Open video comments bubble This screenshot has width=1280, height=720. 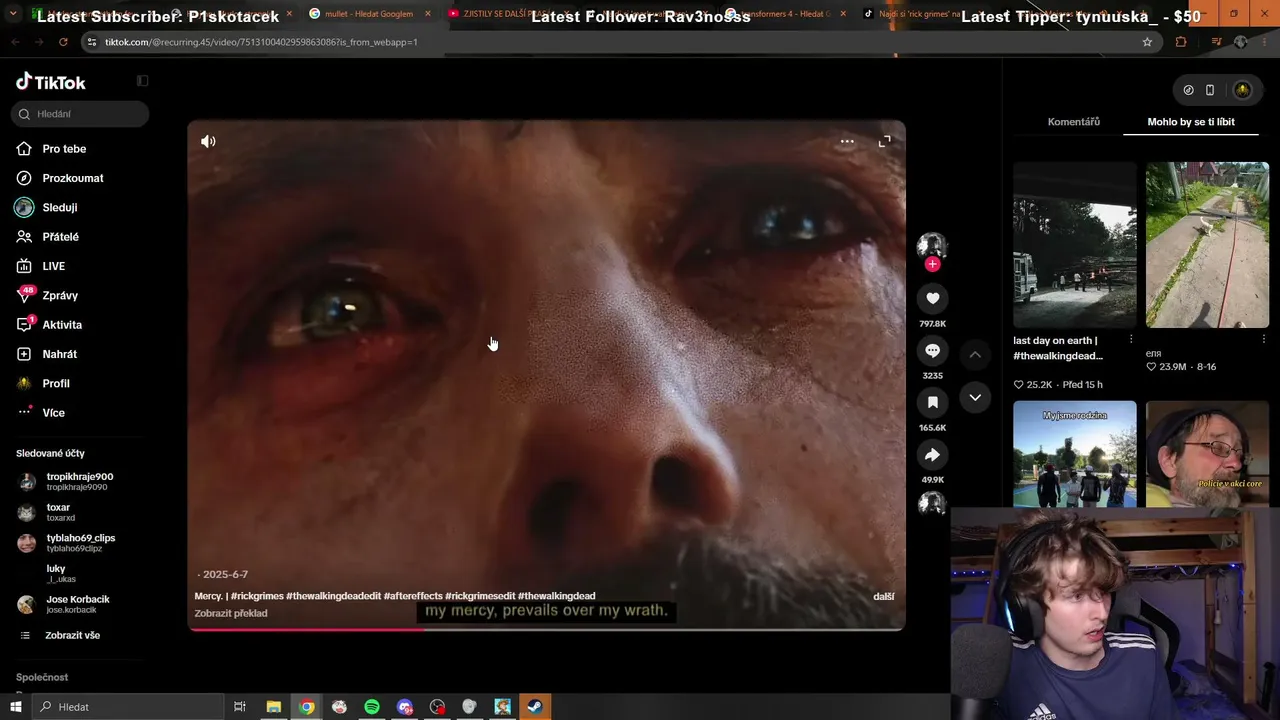[x=932, y=350]
